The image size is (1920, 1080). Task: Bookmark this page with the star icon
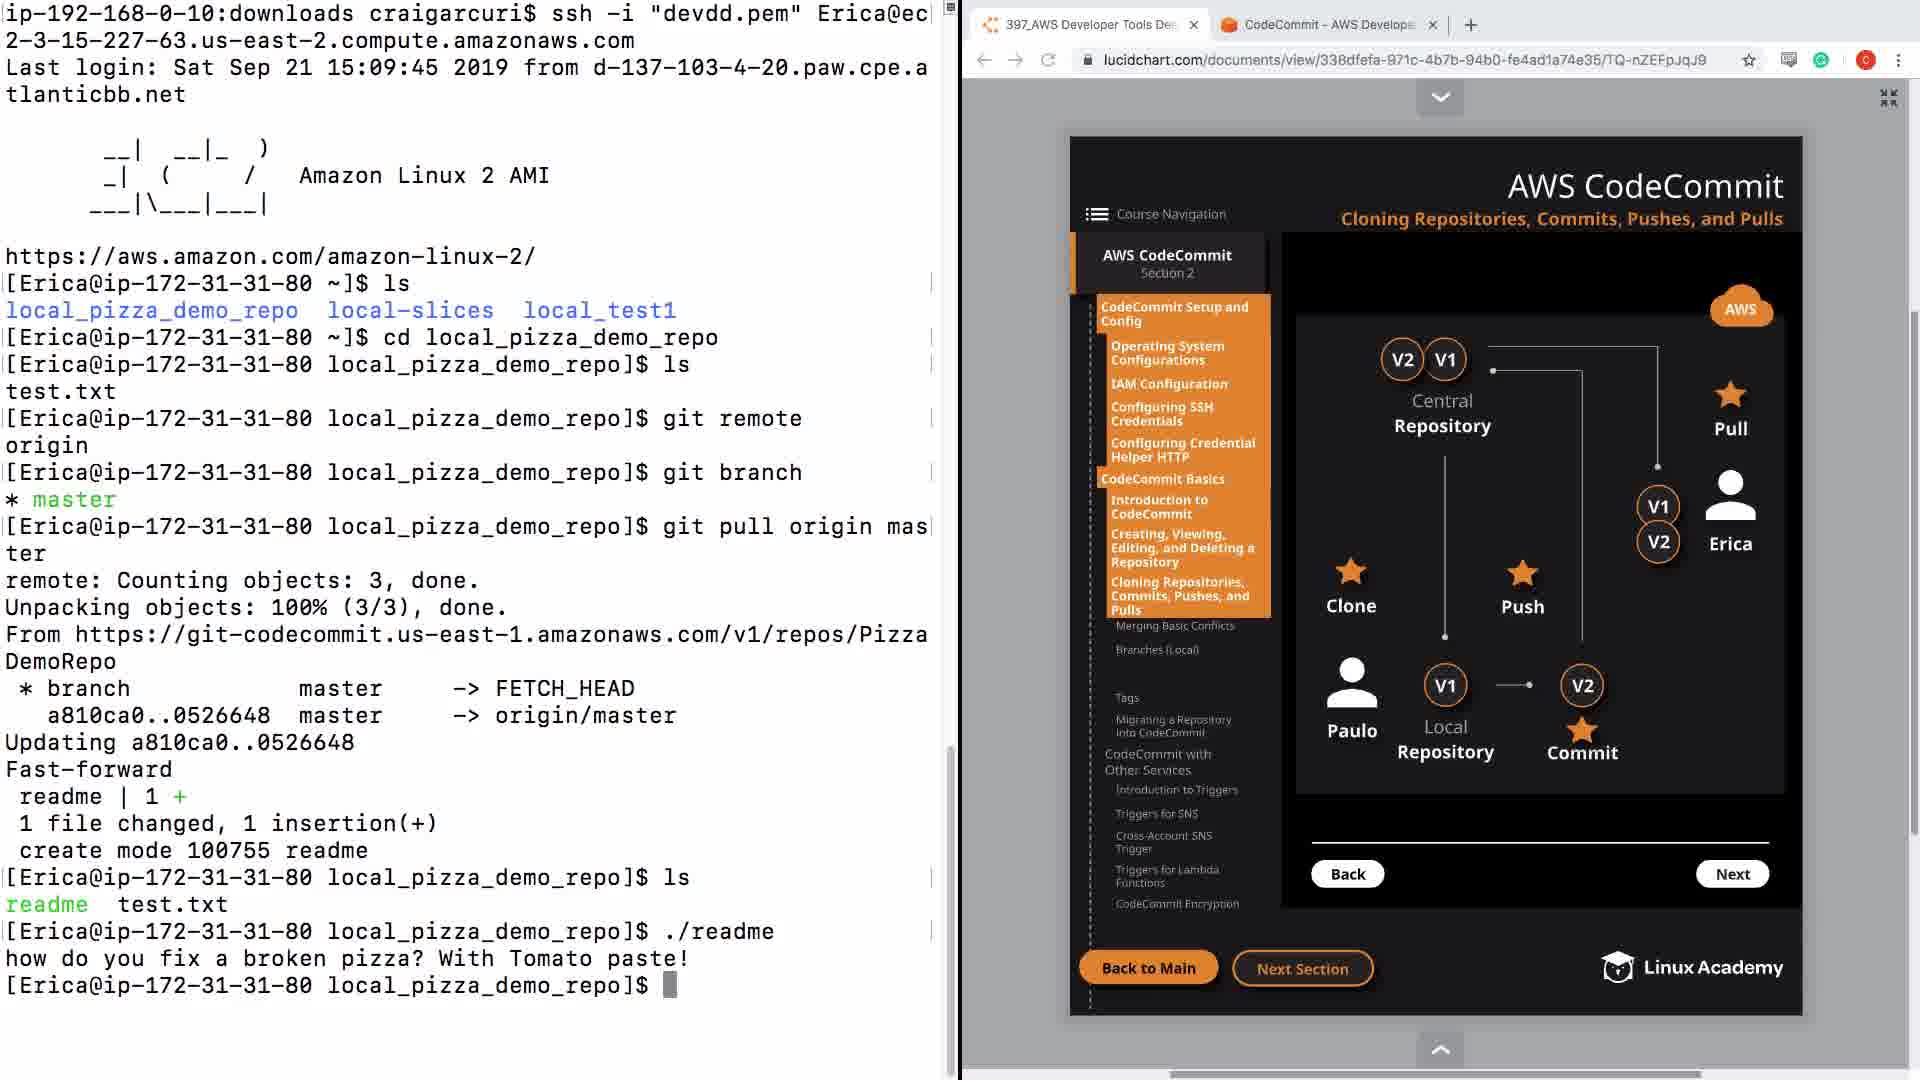tap(1749, 60)
